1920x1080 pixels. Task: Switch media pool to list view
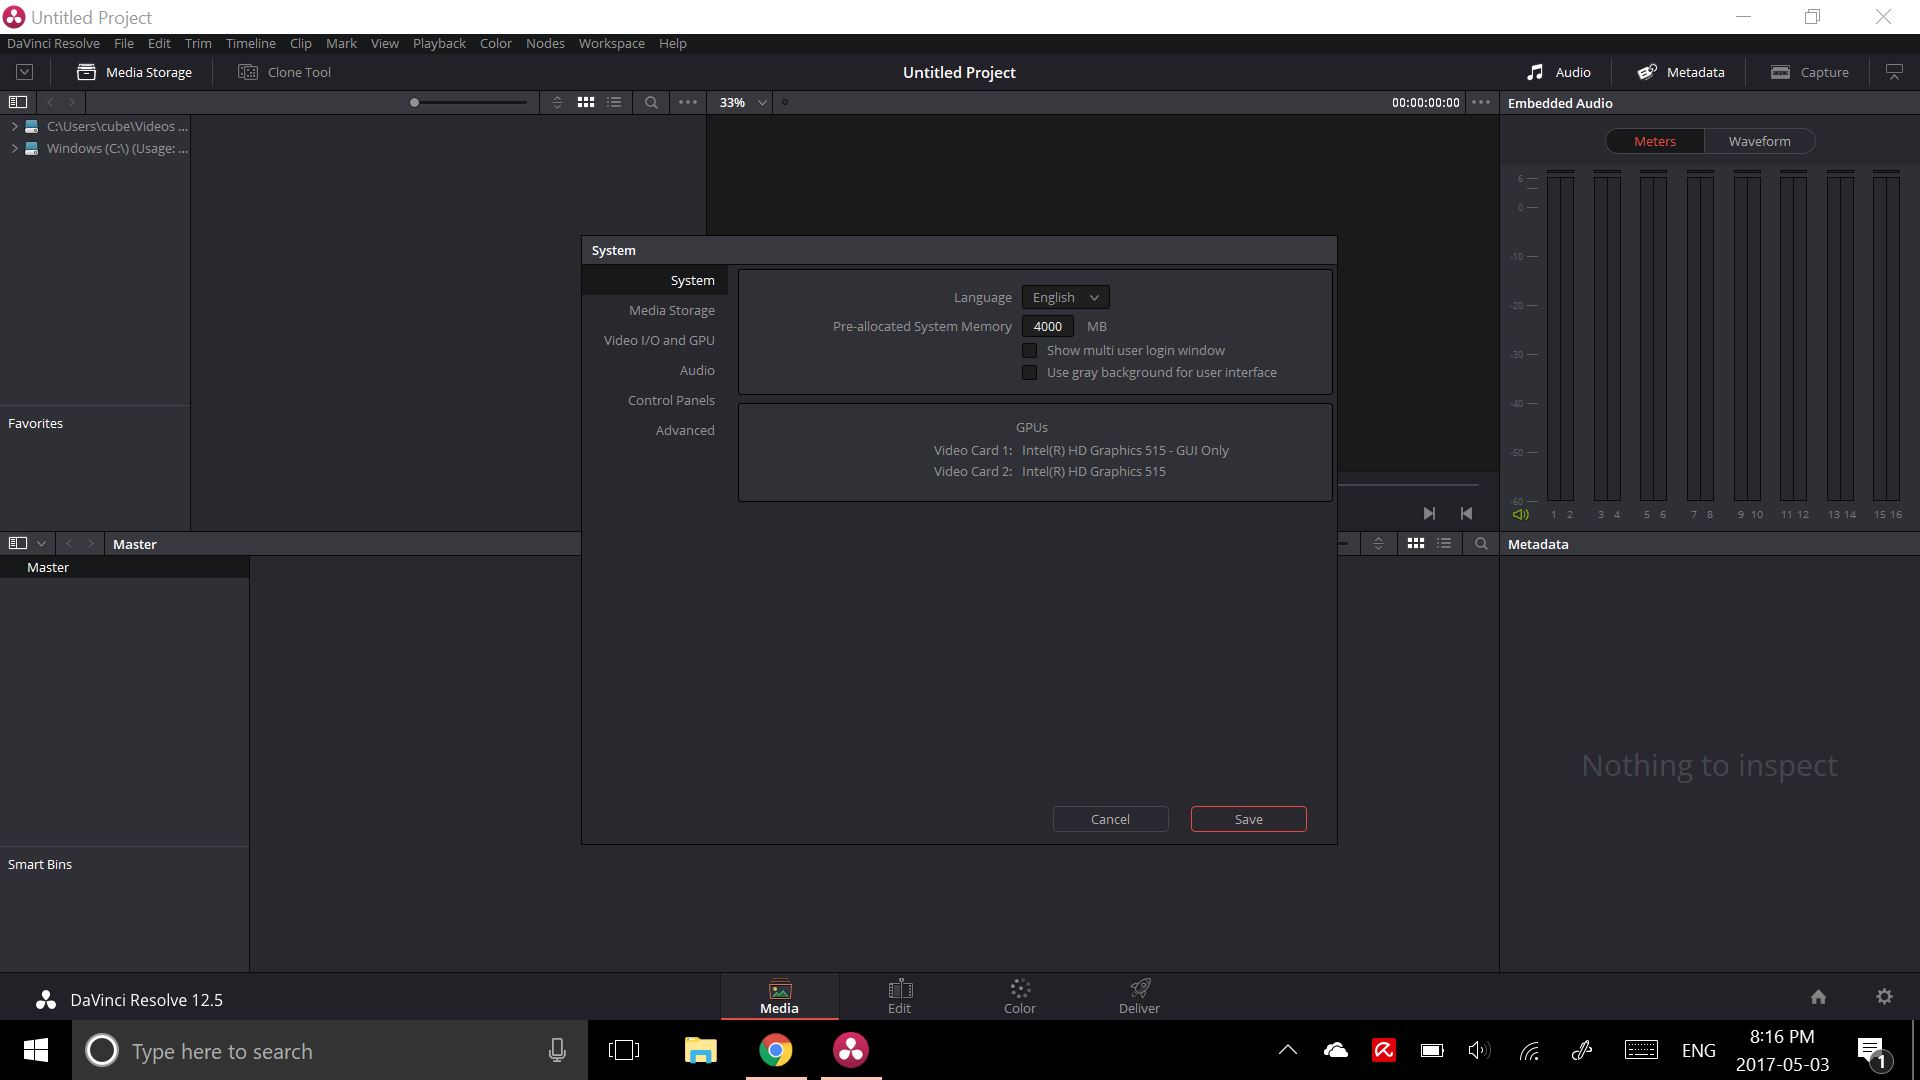1444,543
